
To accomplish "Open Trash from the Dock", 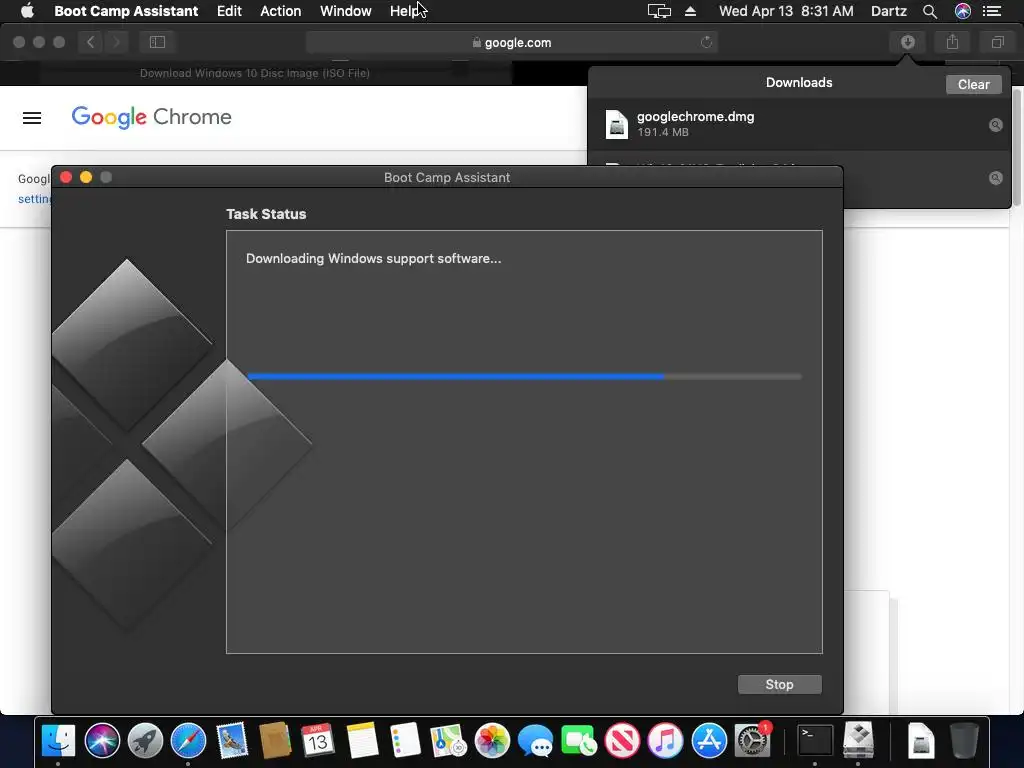I will coord(964,741).
